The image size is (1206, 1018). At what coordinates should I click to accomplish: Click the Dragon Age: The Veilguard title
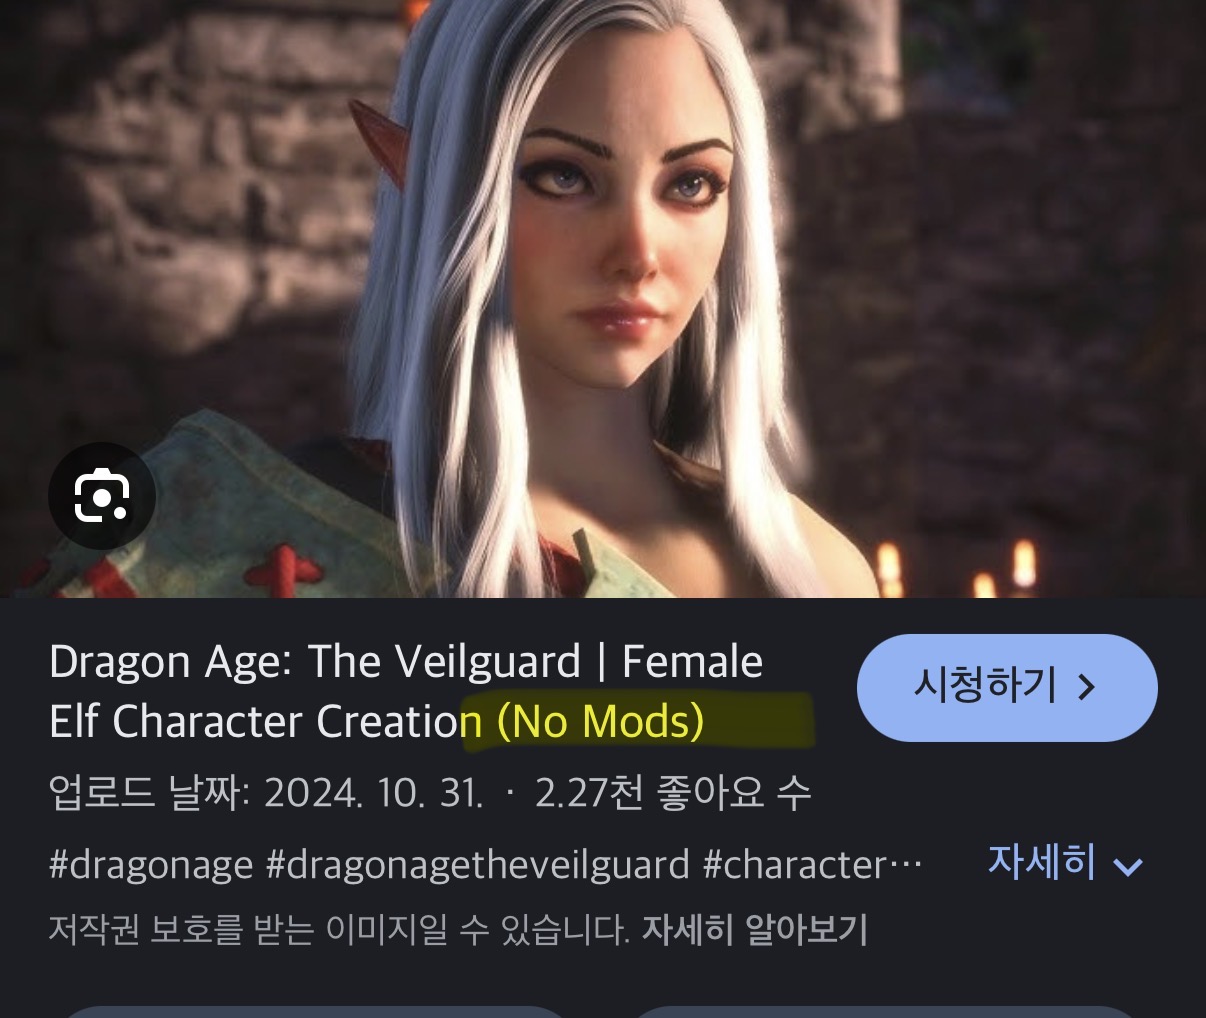coord(314,662)
